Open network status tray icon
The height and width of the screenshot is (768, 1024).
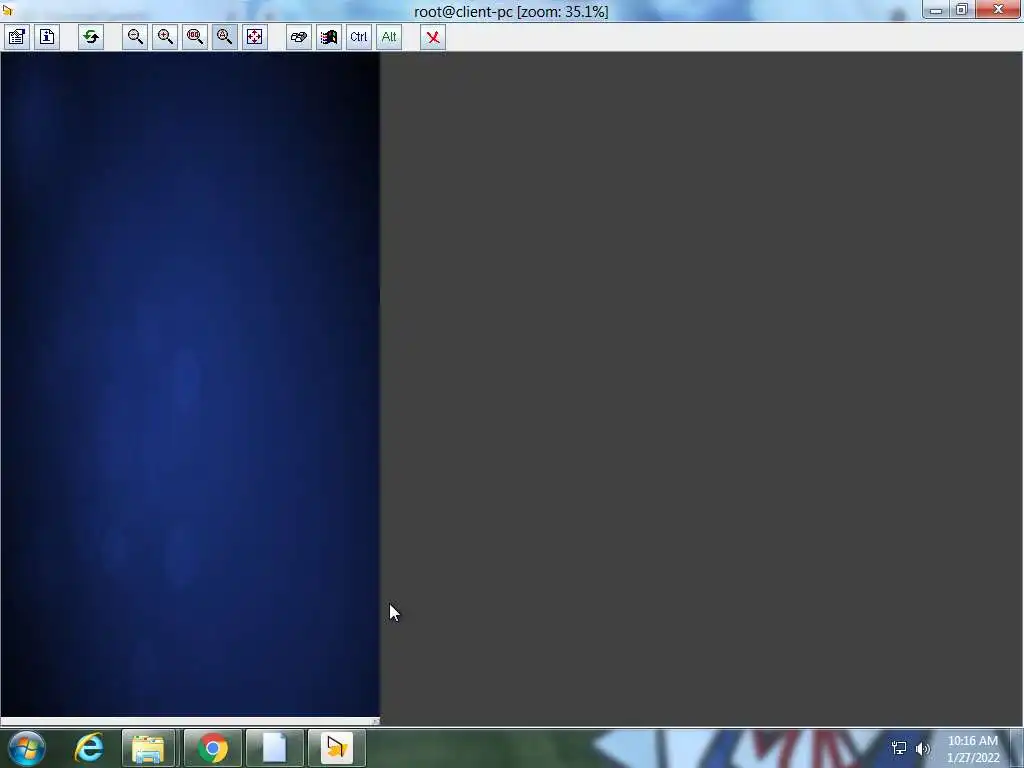(899, 748)
